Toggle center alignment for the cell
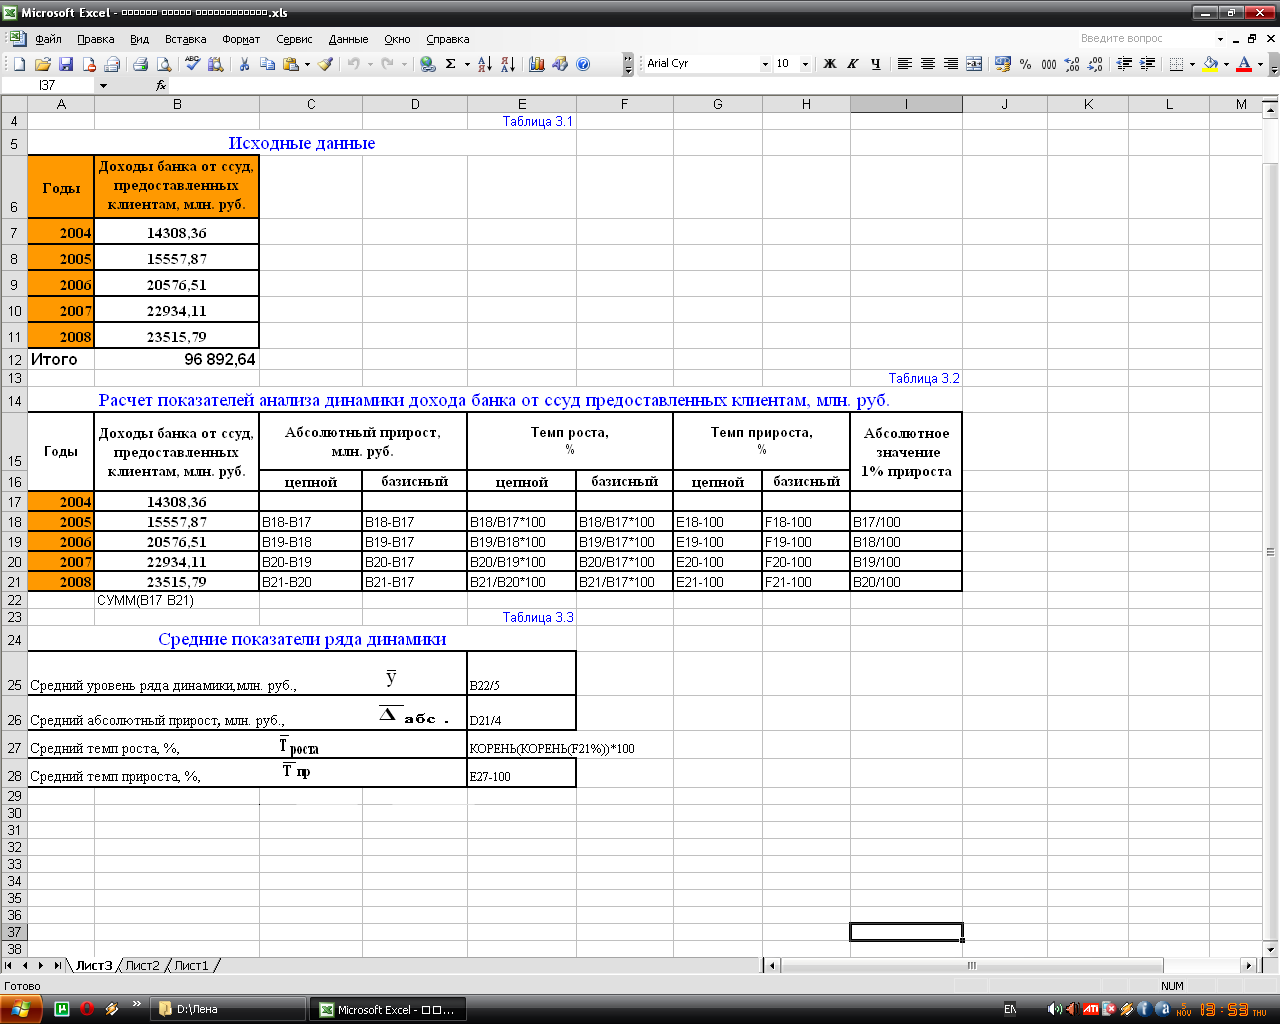Screen dimensions: 1280x1024 click(x=928, y=64)
